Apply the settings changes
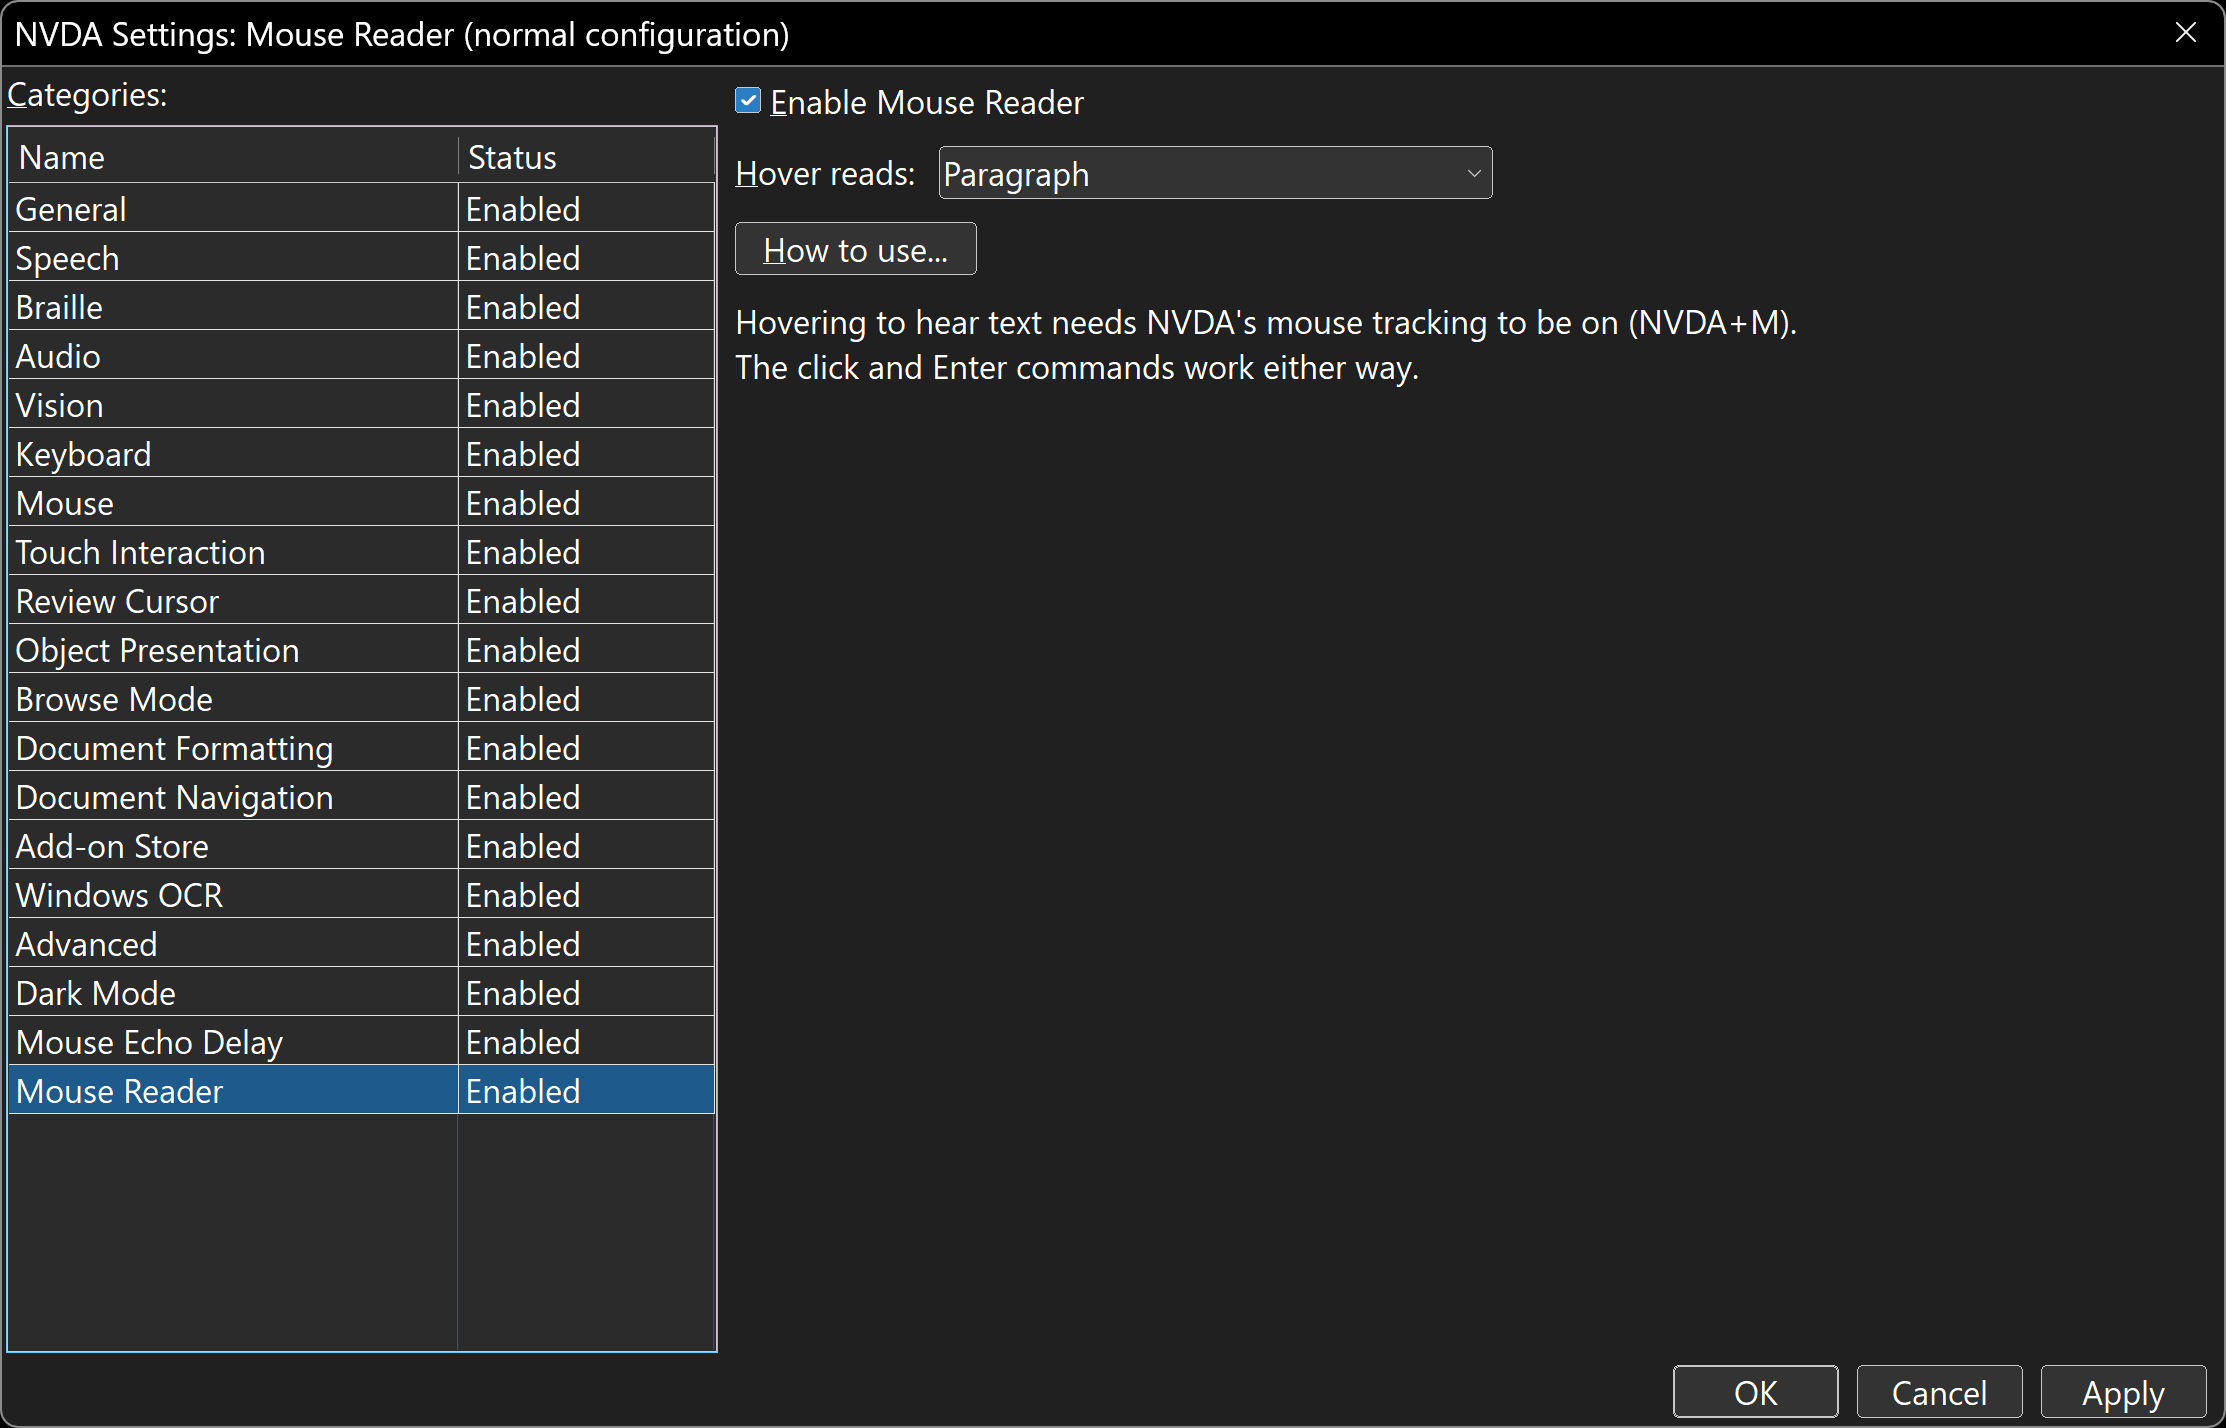This screenshot has width=2226, height=1428. coord(2123,1391)
